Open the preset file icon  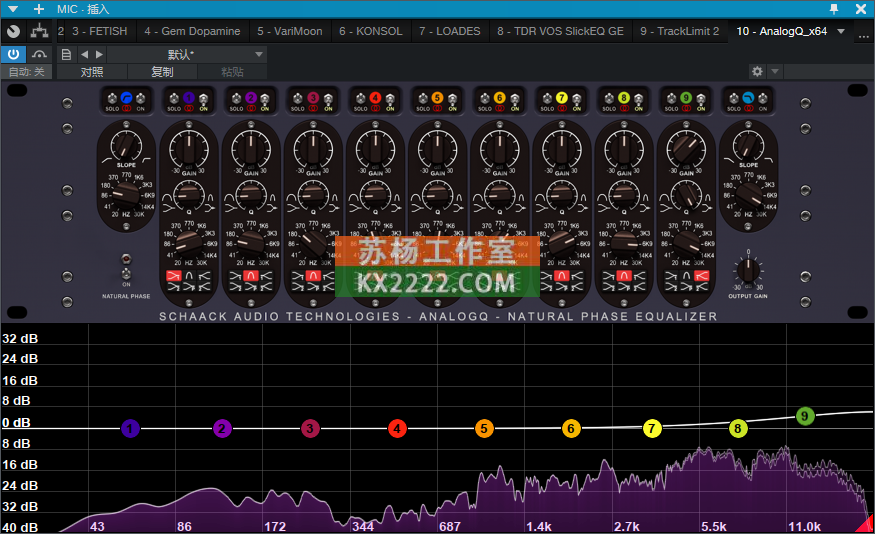pos(66,55)
